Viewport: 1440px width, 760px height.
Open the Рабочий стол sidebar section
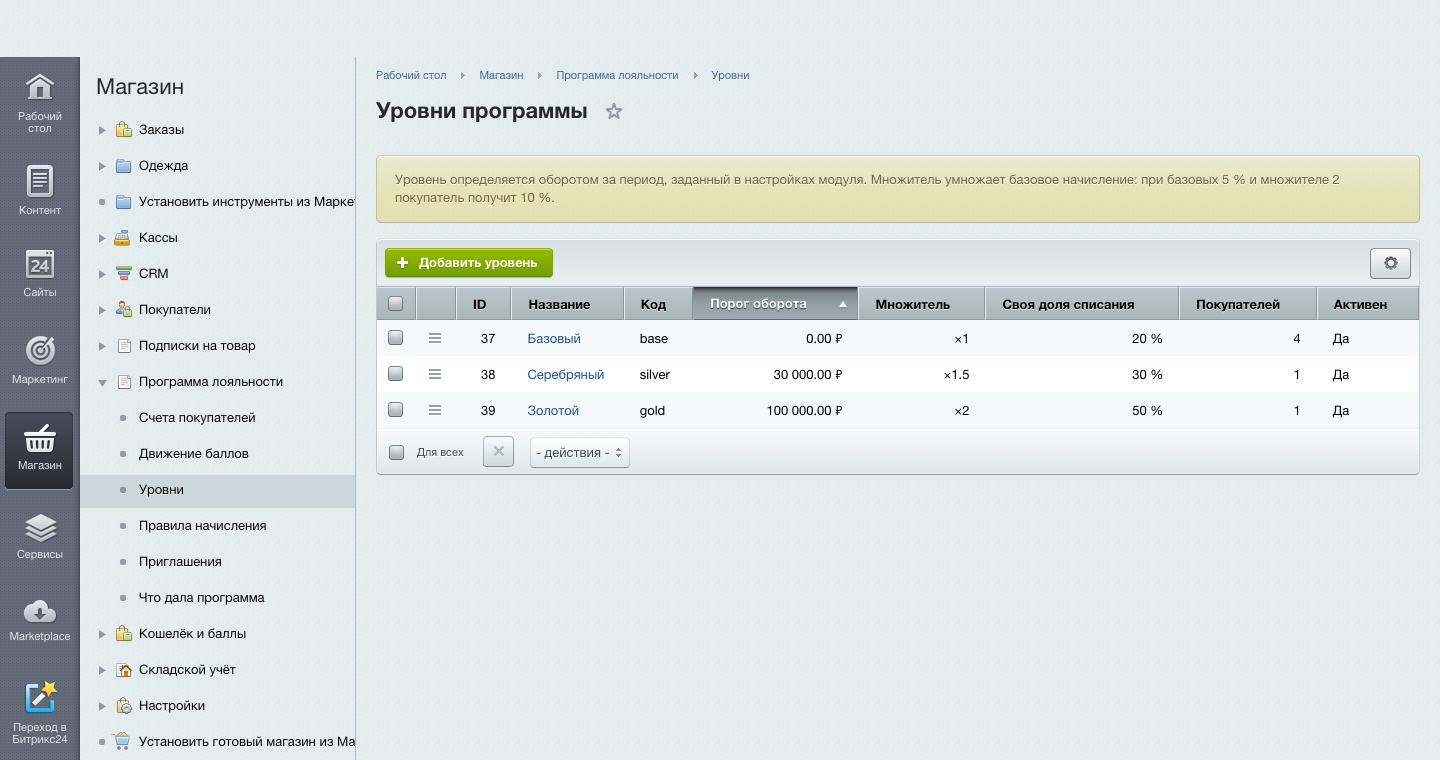[x=39, y=102]
